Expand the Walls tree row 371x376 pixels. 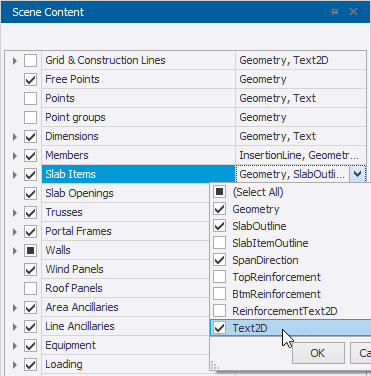pos(15,251)
